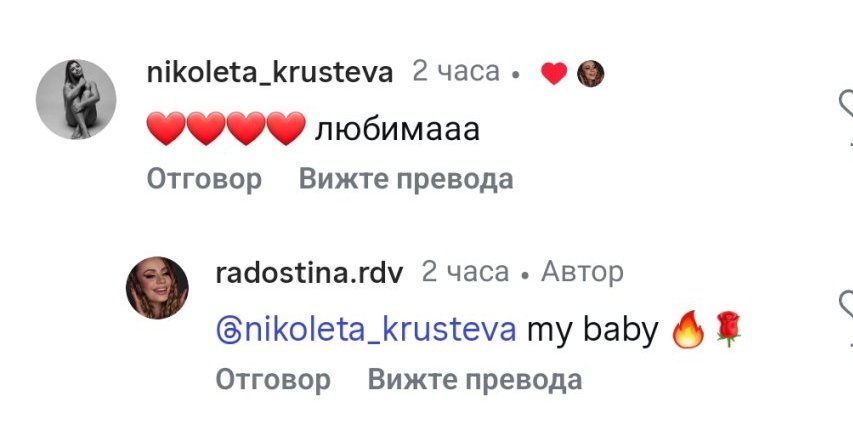
Task: Expand Вижте превода for the my baby reply
Action: (474, 380)
